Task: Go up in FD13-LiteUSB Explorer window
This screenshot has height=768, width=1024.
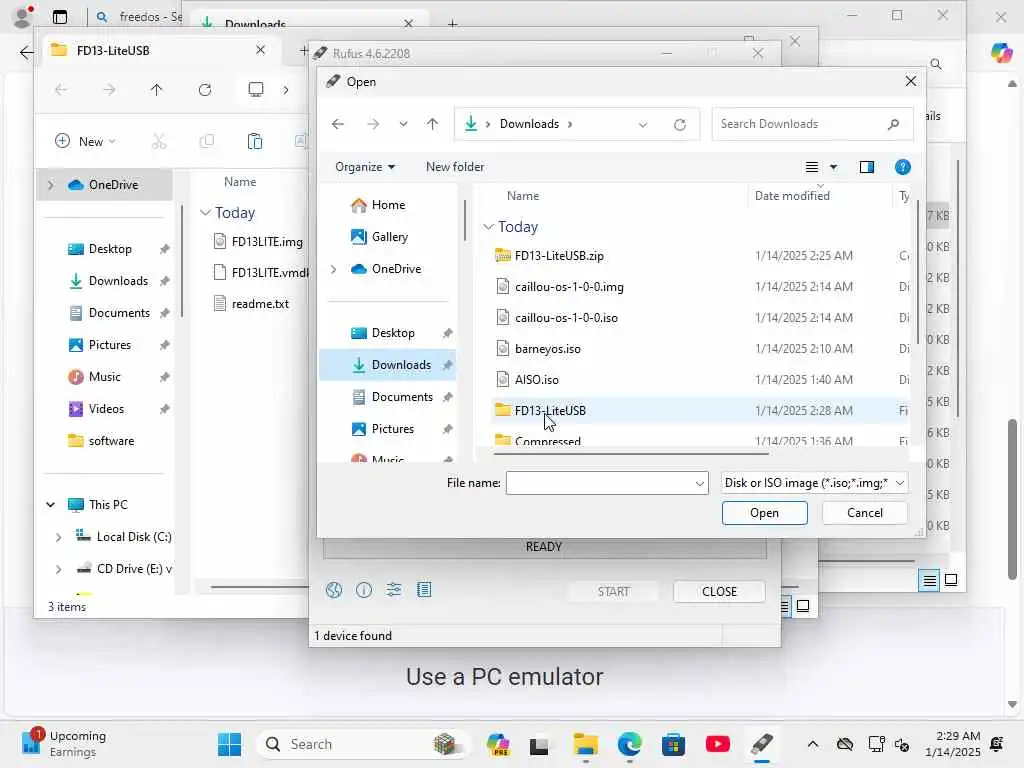Action: coord(156,90)
